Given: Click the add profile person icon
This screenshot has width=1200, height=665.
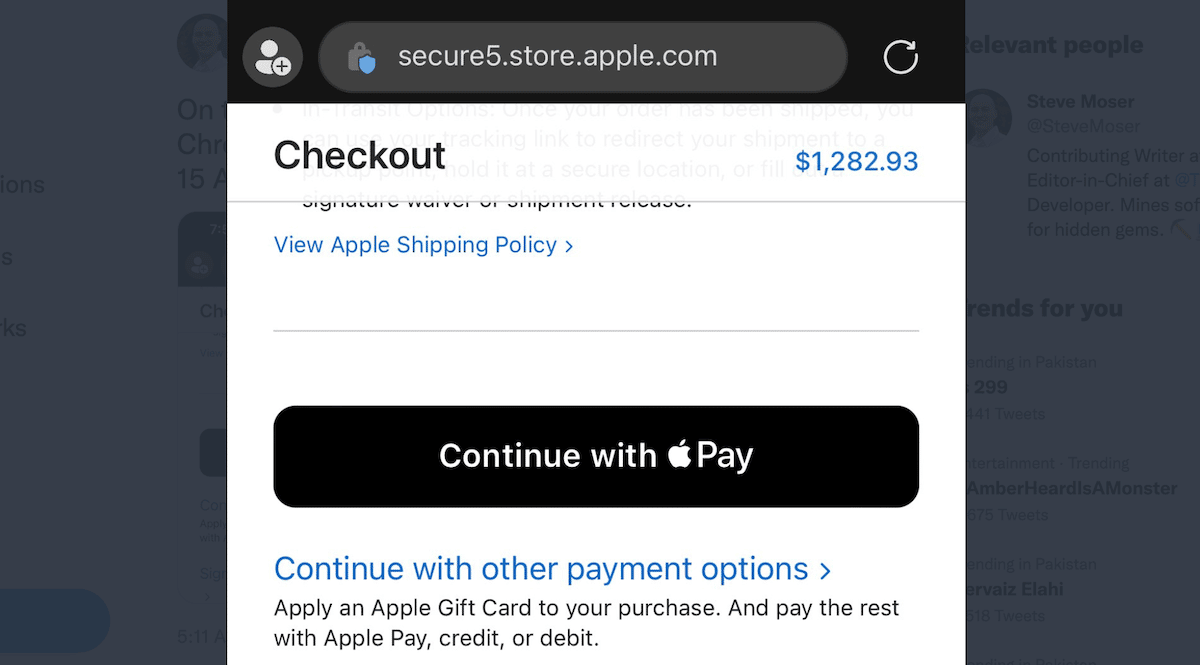Looking at the screenshot, I should [272, 57].
